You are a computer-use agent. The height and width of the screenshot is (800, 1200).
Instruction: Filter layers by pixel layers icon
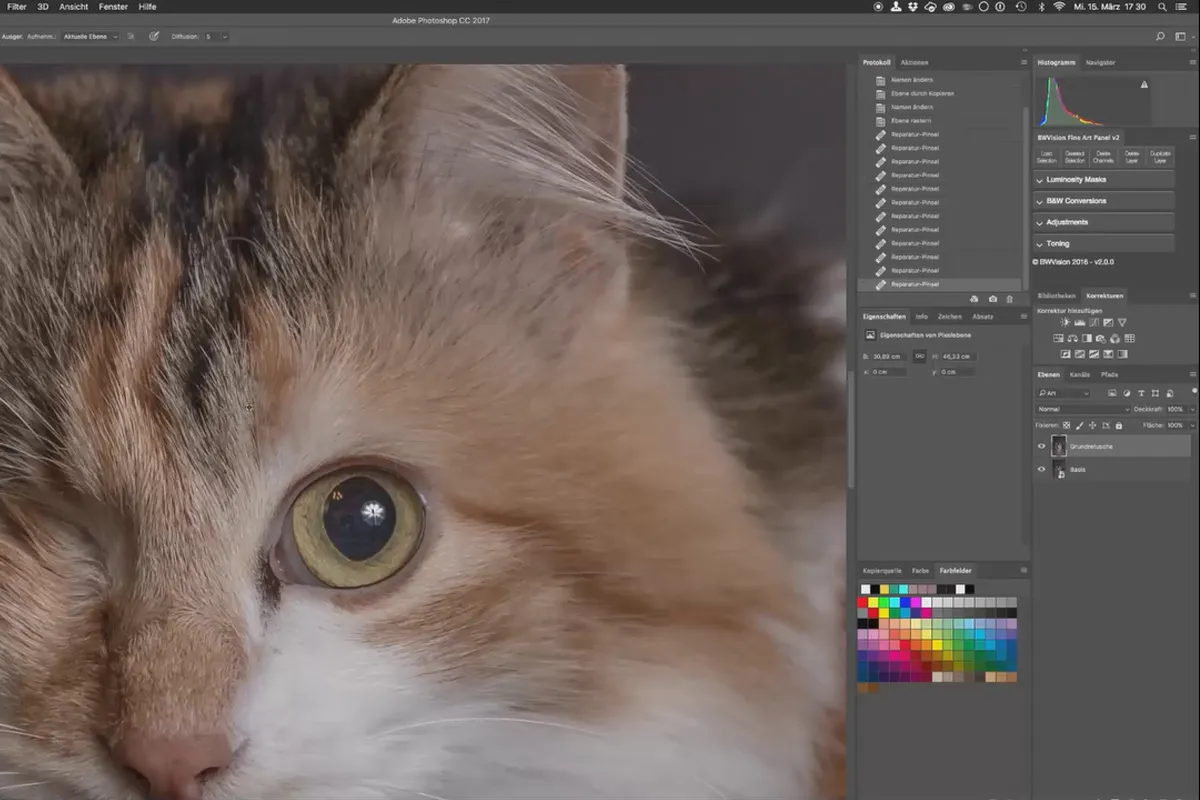tap(1112, 393)
